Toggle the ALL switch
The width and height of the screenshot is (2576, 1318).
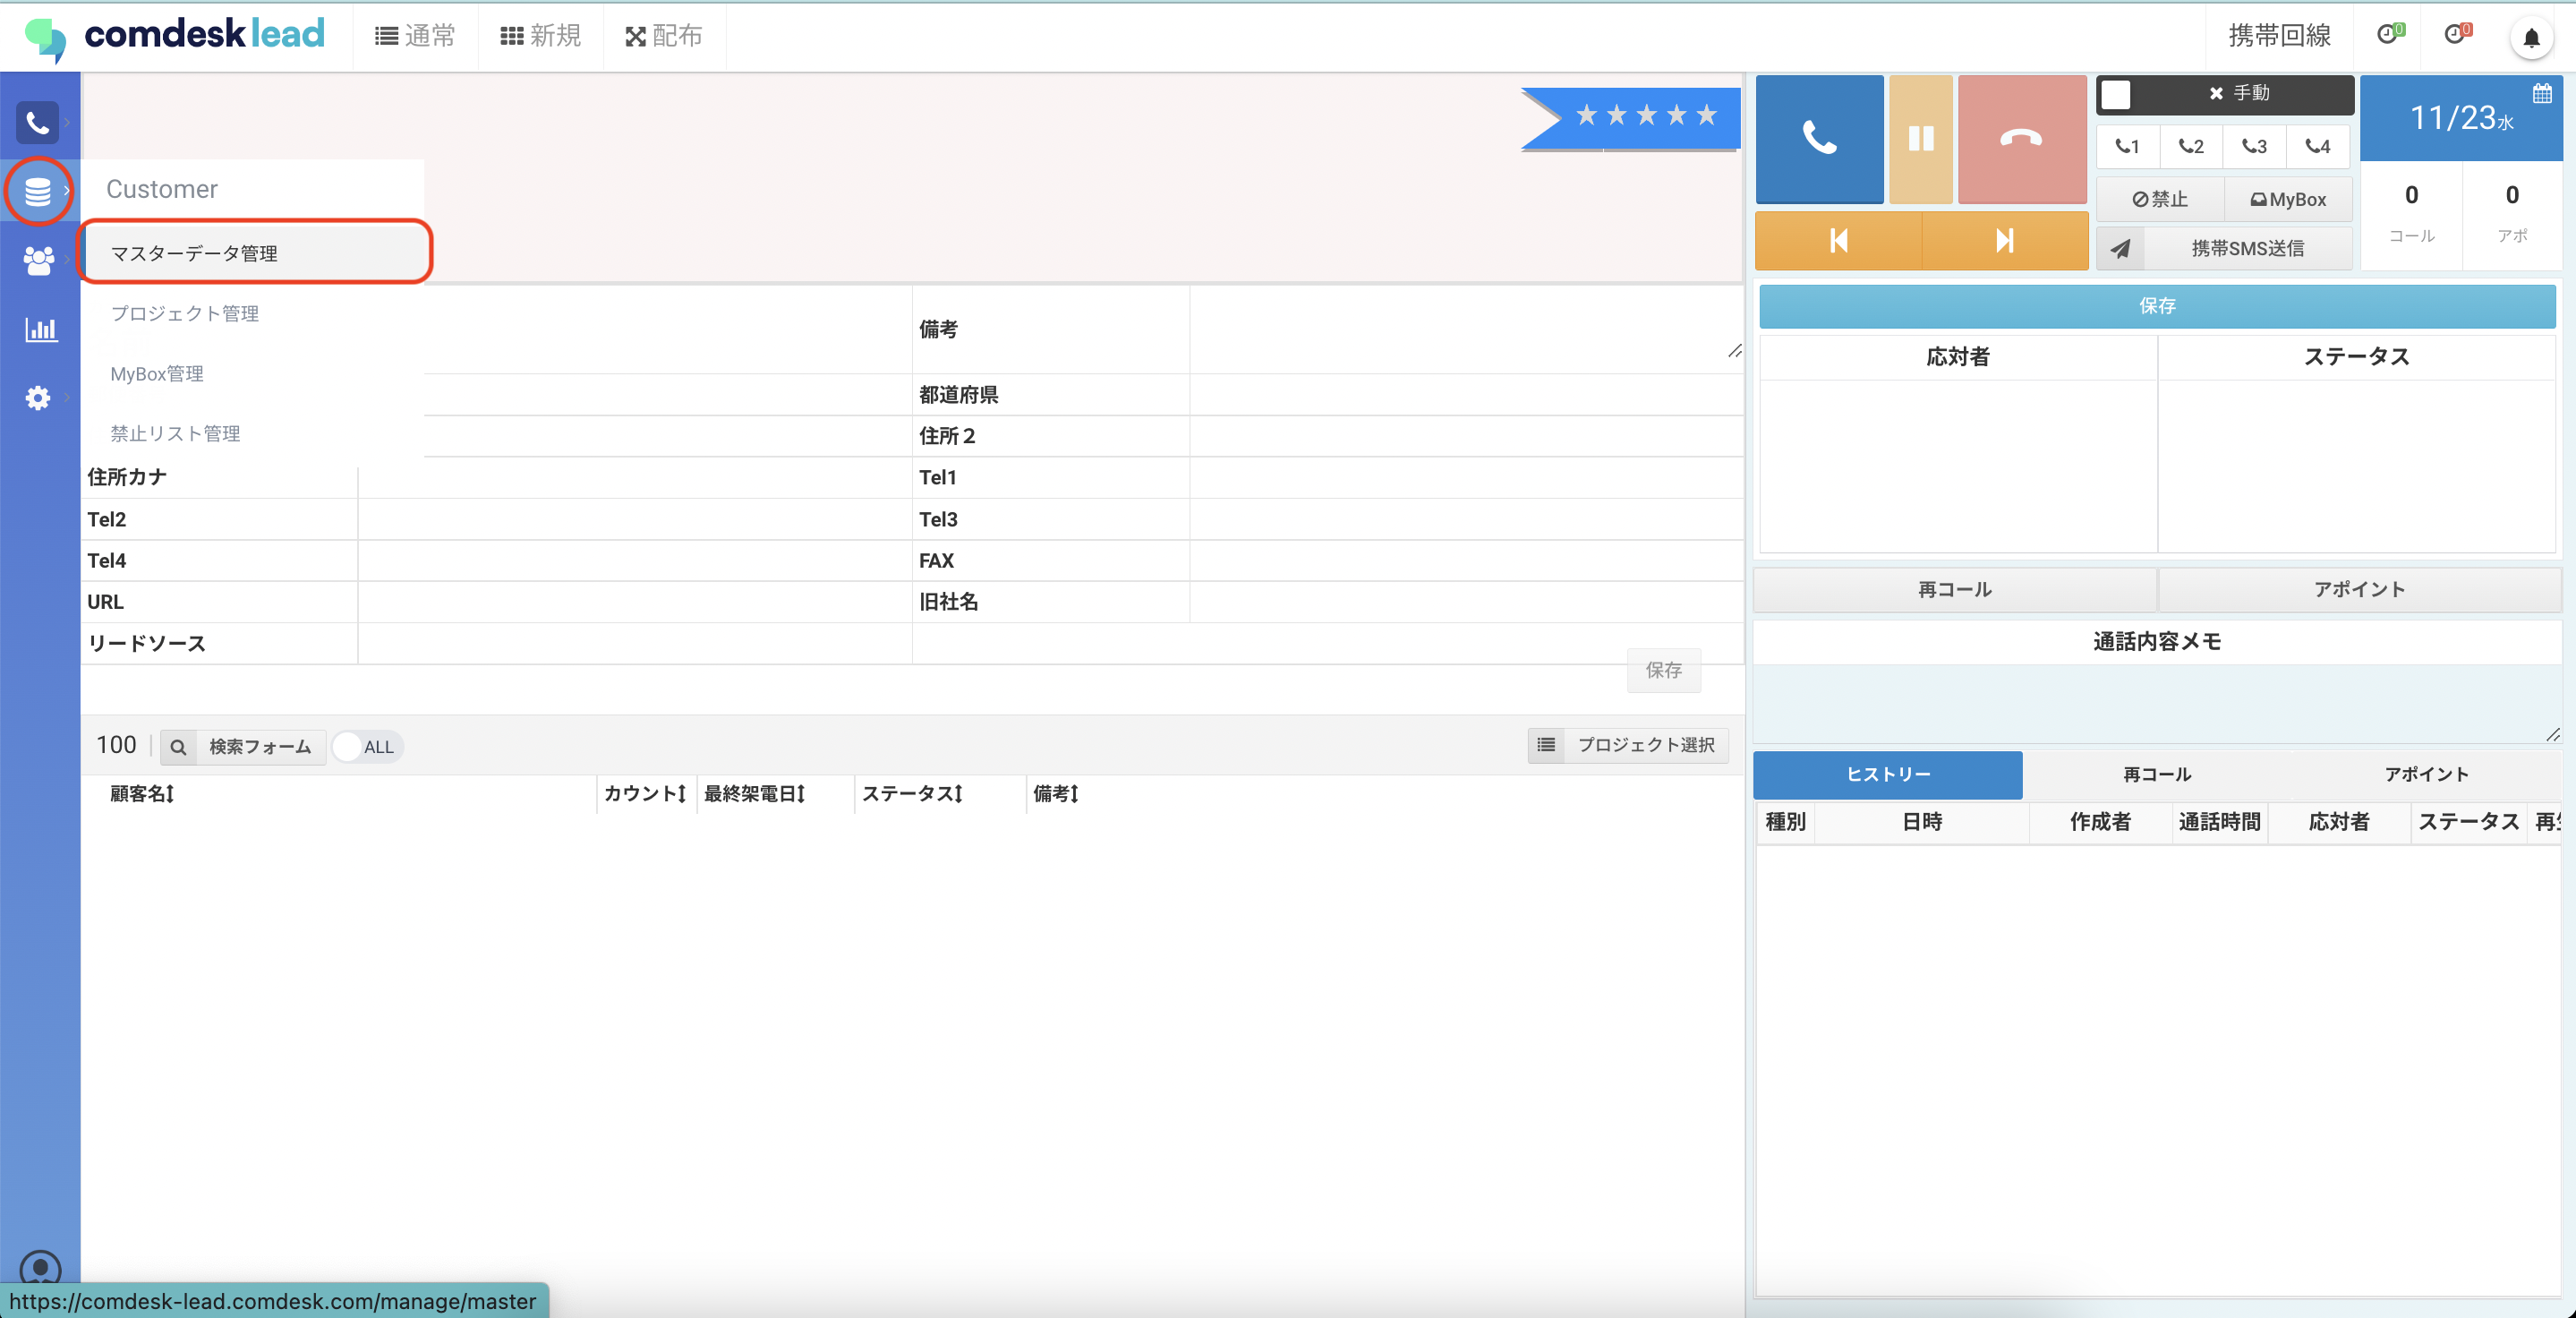pos(366,746)
